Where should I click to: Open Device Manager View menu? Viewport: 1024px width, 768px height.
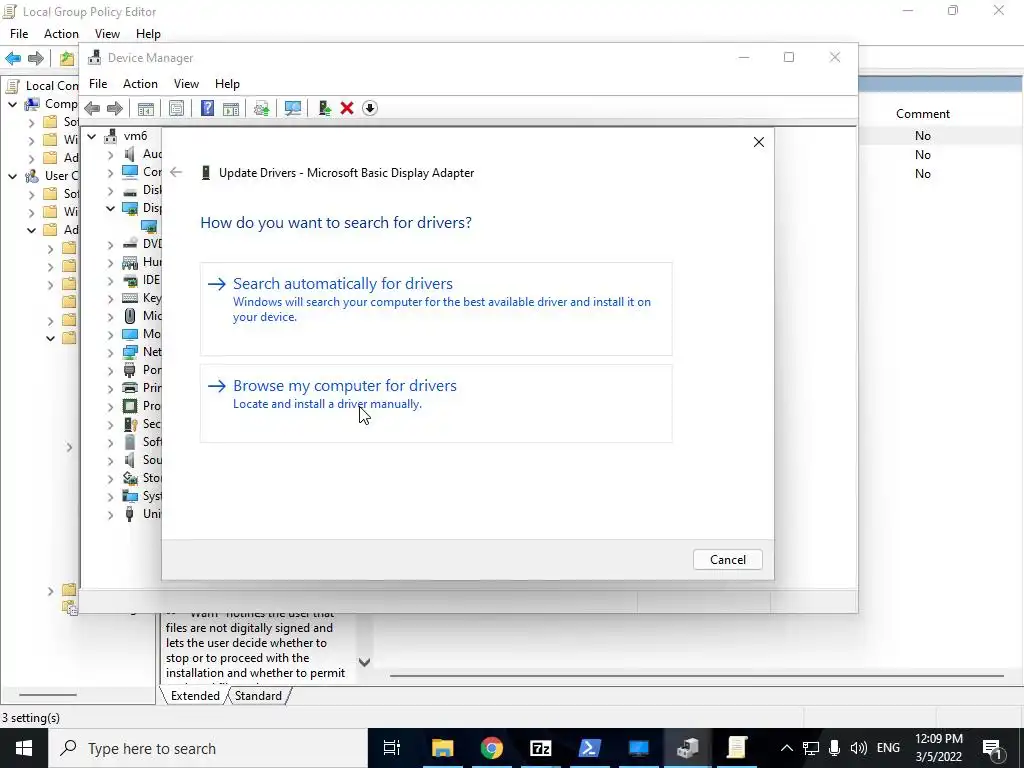[186, 84]
